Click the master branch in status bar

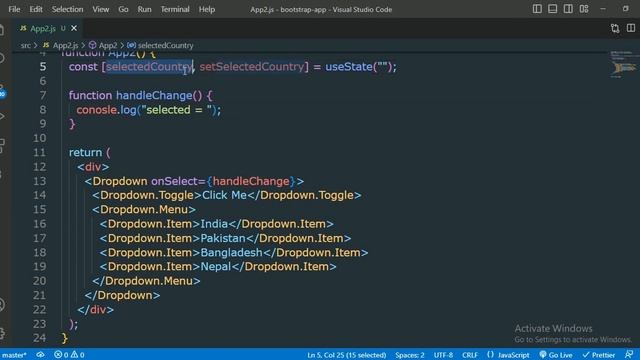click(x=14, y=355)
